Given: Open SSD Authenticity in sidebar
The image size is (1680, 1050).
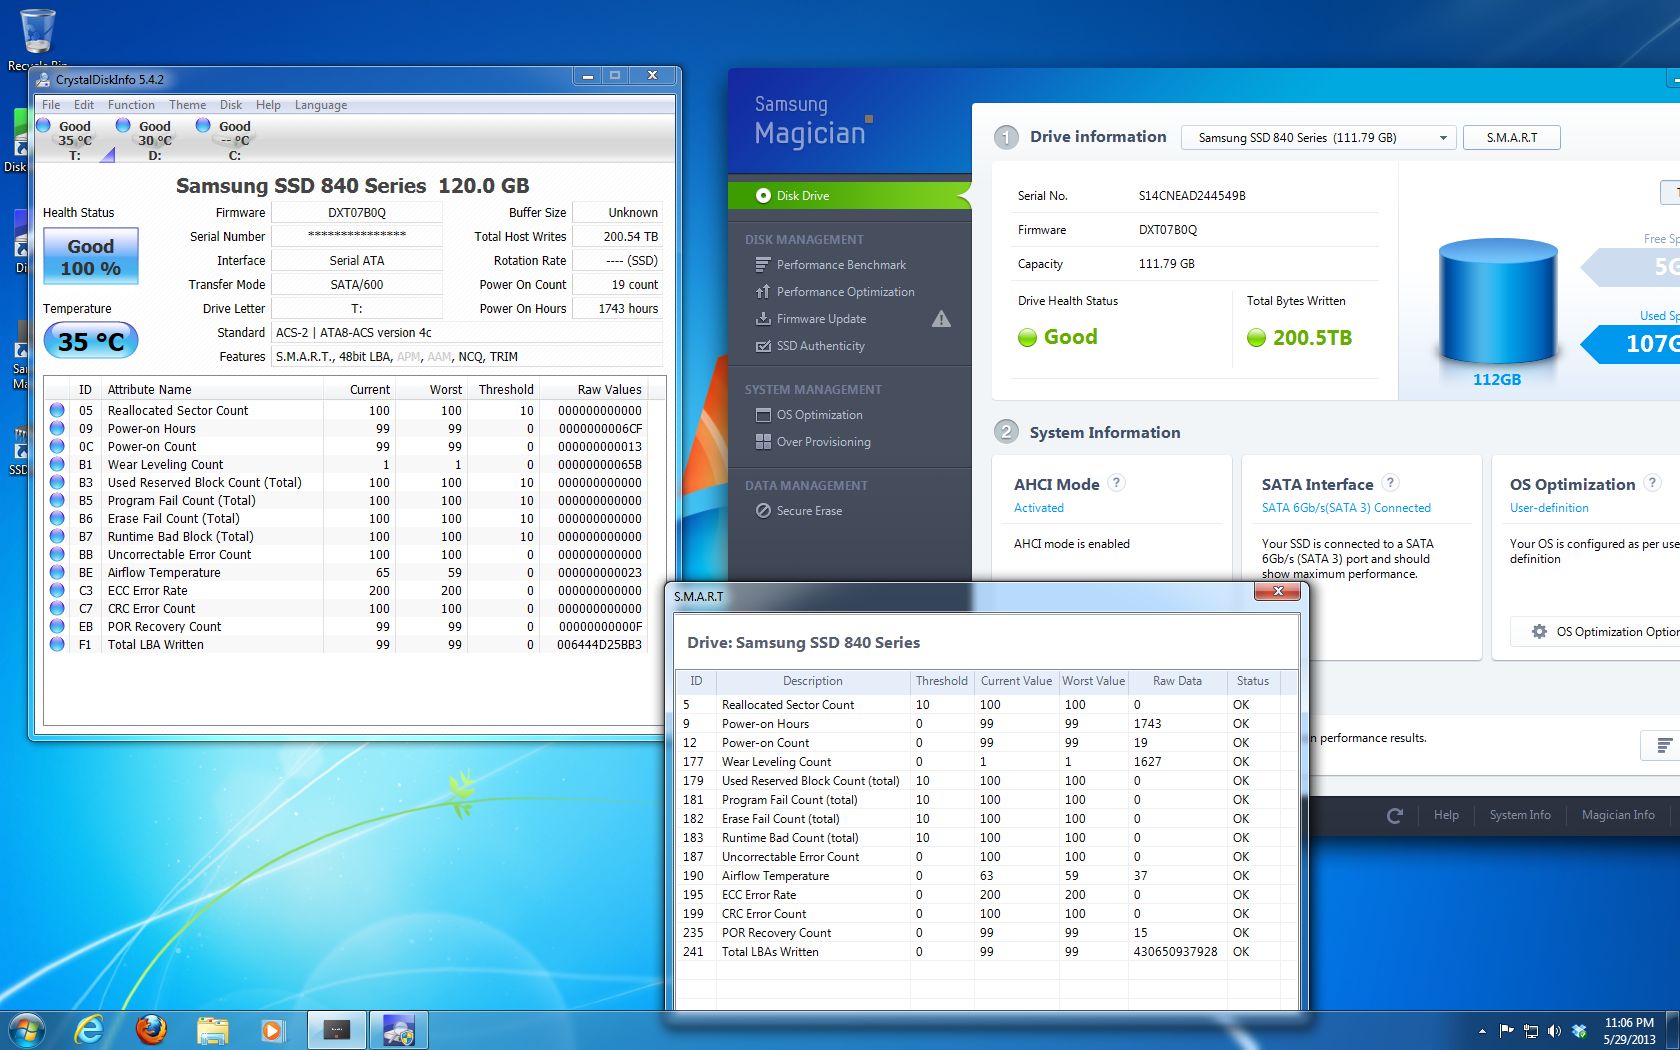Looking at the screenshot, I should (820, 346).
